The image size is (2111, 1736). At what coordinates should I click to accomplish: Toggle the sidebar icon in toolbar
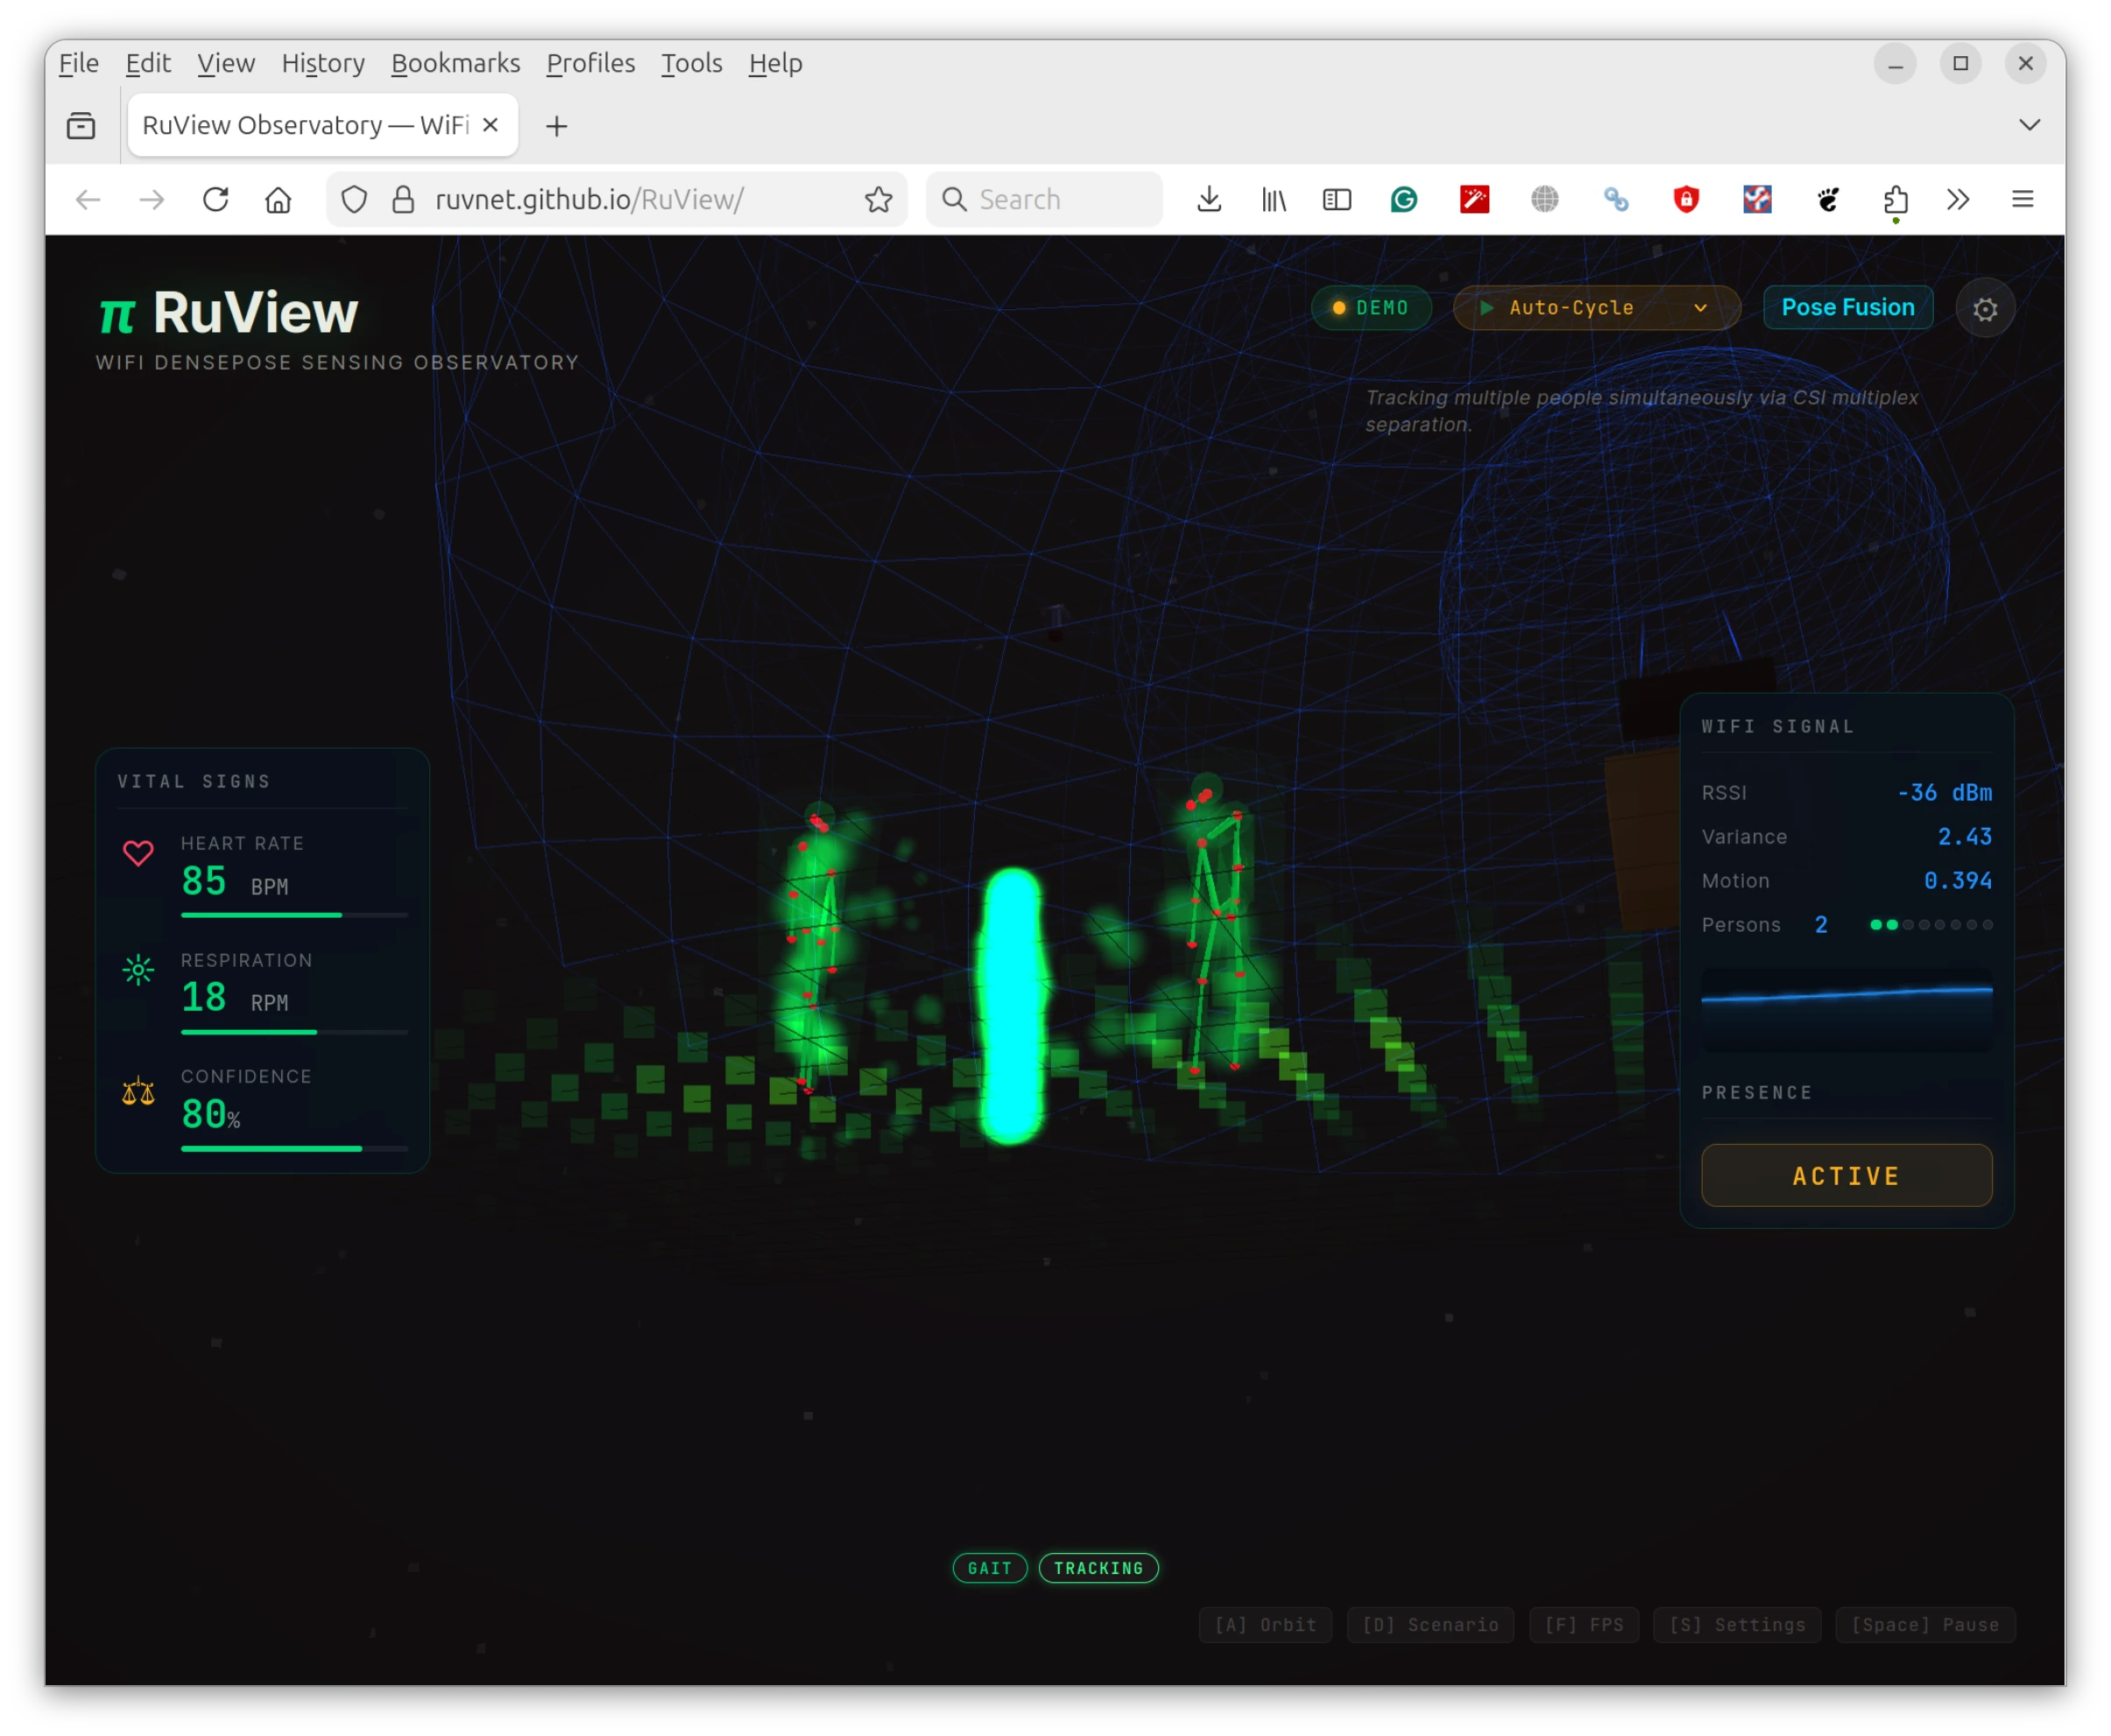1336,200
